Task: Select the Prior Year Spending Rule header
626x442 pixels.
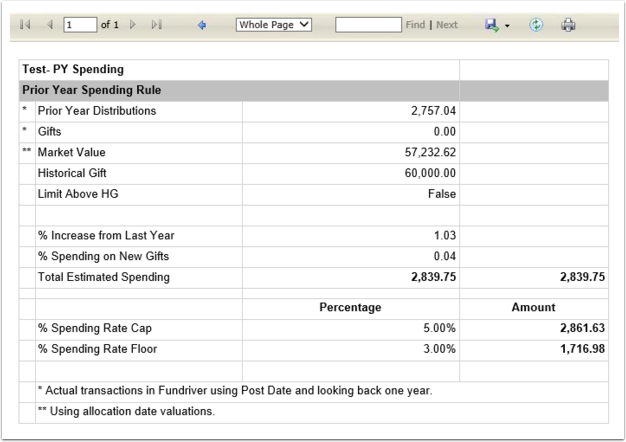Action: click(x=92, y=90)
